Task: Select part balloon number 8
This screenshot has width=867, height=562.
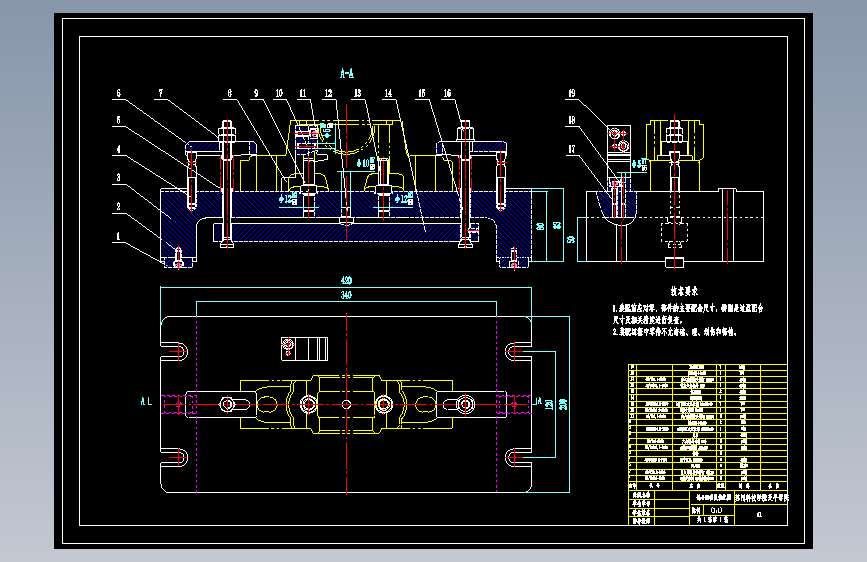Action: tap(229, 93)
